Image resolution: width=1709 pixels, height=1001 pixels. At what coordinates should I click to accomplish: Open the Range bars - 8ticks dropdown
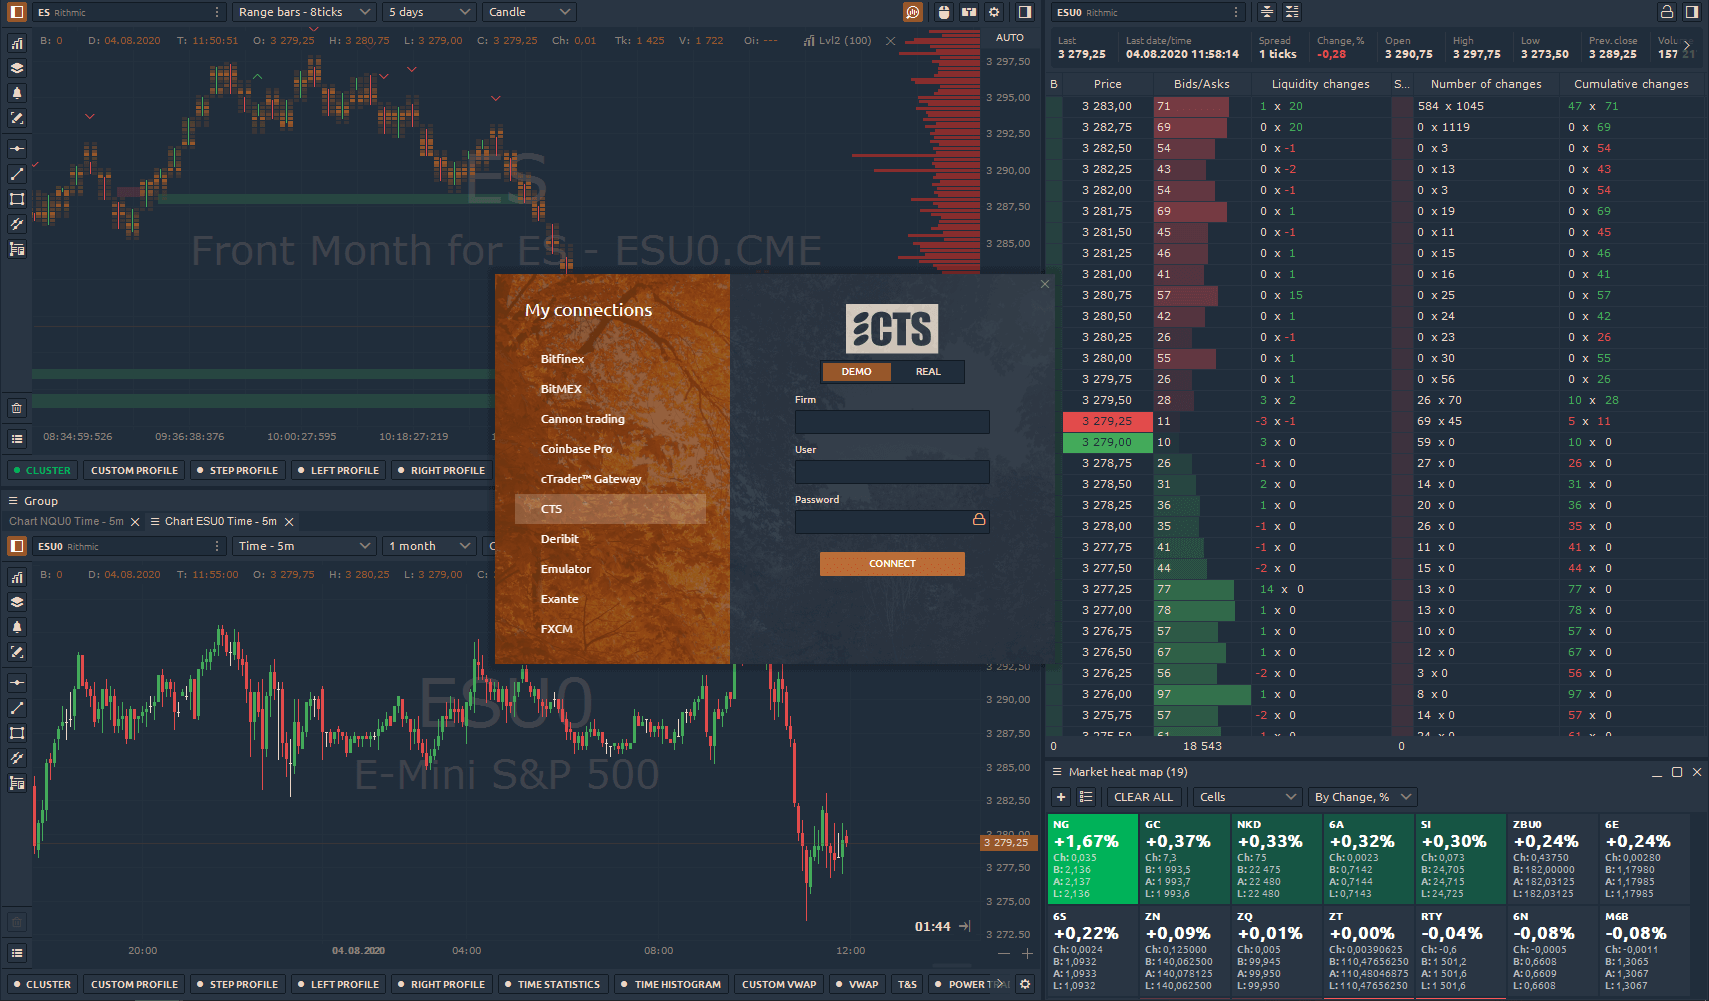304,12
